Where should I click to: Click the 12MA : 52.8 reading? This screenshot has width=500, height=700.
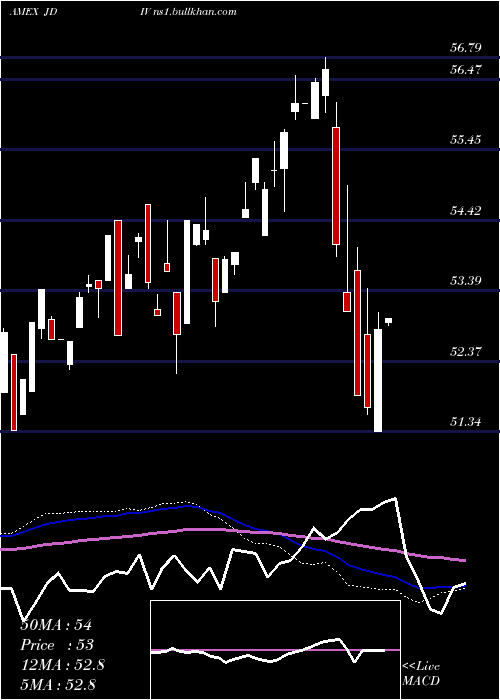point(62,665)
